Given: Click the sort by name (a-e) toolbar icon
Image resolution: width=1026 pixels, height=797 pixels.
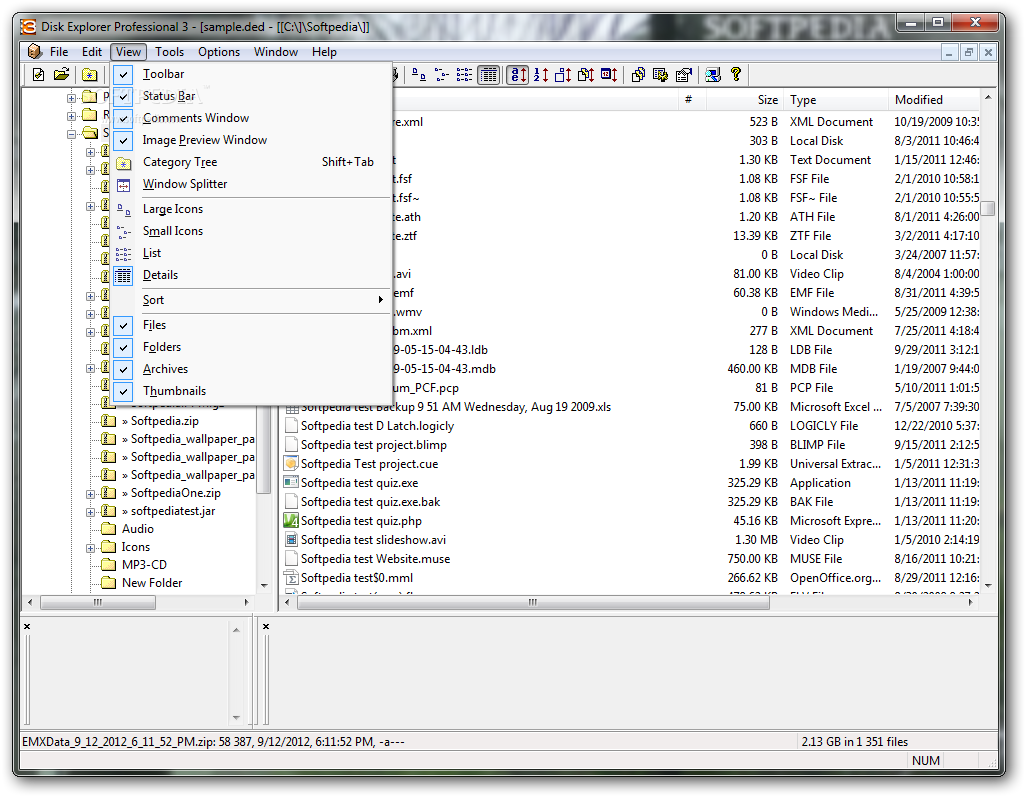Looking at the screenshot, I should pyautogui.click(x=518, y=75).
